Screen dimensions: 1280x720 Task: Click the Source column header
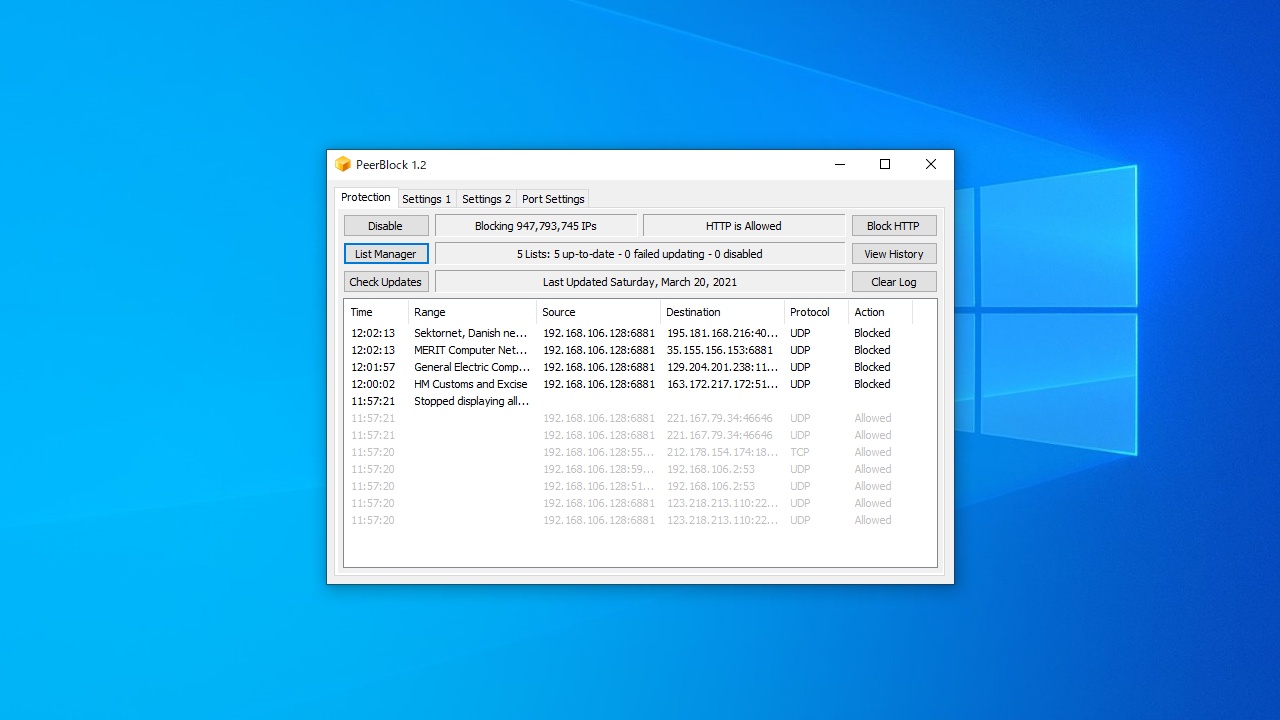click(x=598, y=312)
